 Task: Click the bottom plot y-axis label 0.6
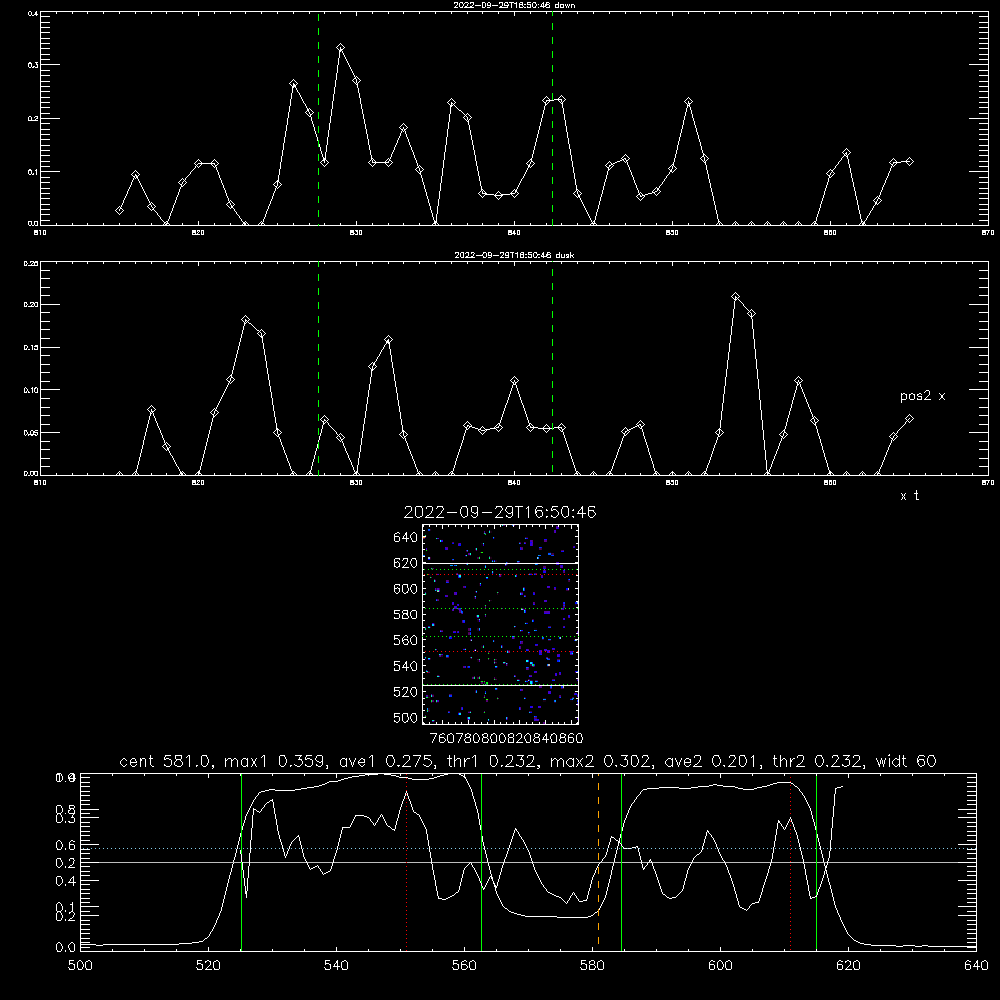pyautogui.click(x=66, y=846)
